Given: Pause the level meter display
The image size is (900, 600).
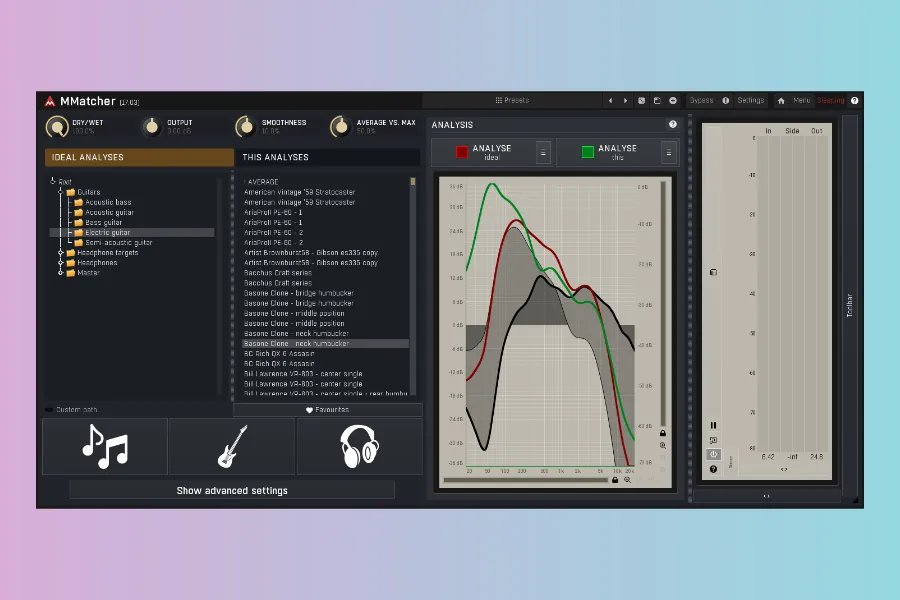Looking at the screenshot, I should (713, 425).
